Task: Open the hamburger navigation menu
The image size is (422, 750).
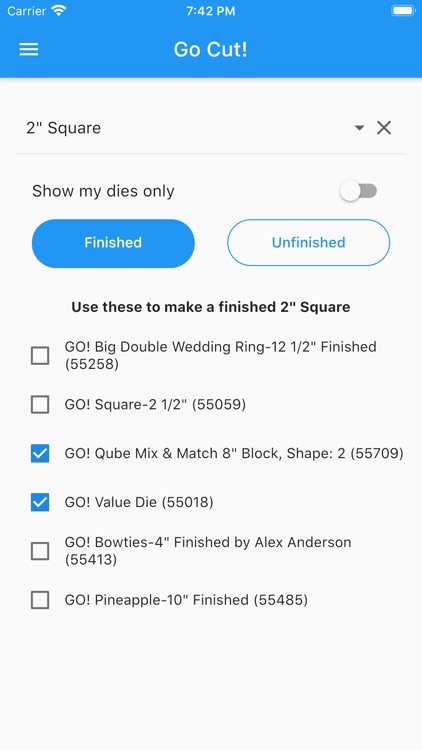Action: [29, 49]
